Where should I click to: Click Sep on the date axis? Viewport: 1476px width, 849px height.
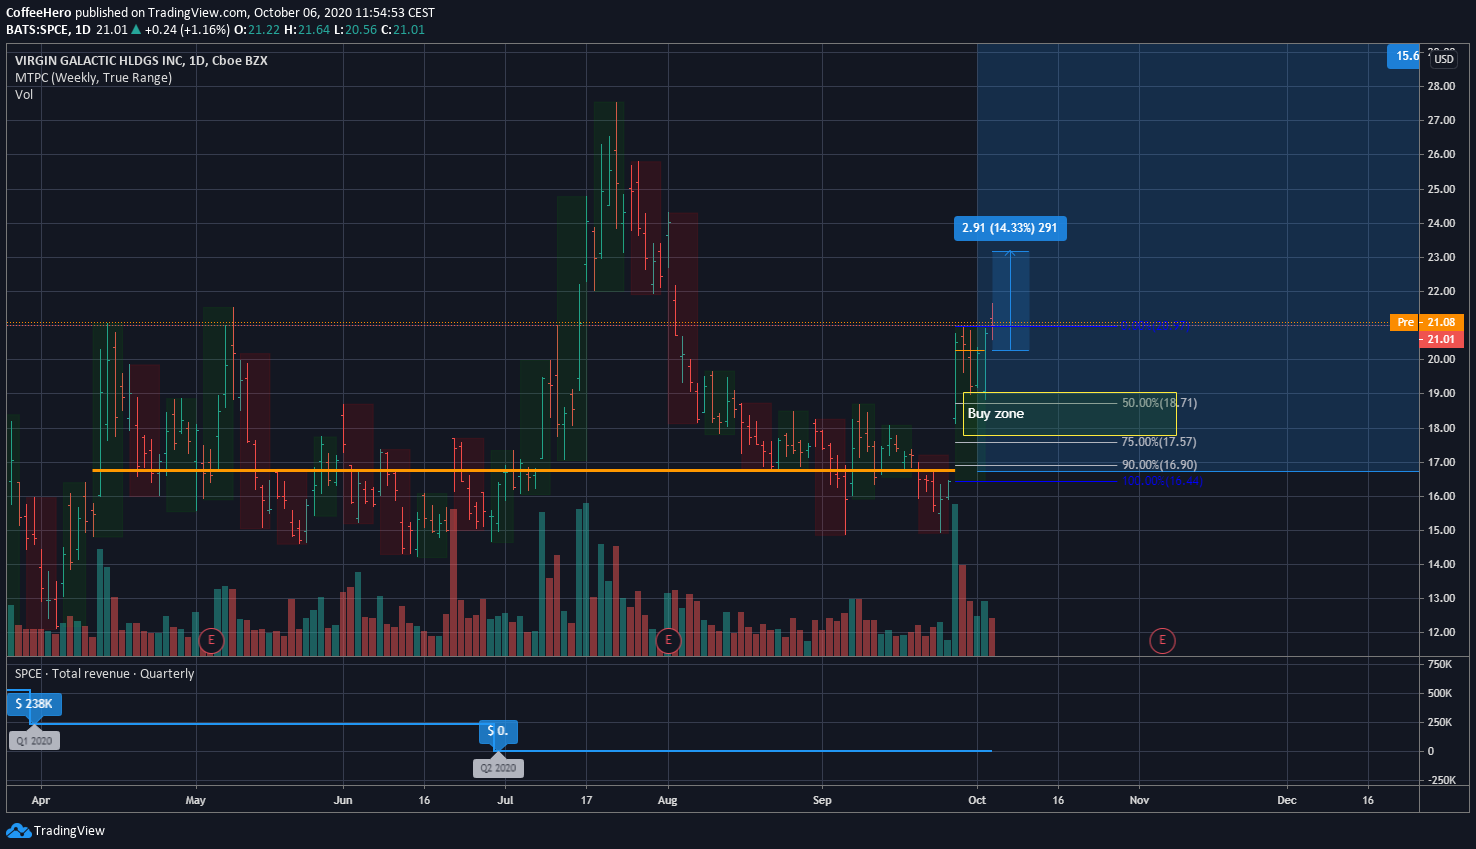point(822,800)
